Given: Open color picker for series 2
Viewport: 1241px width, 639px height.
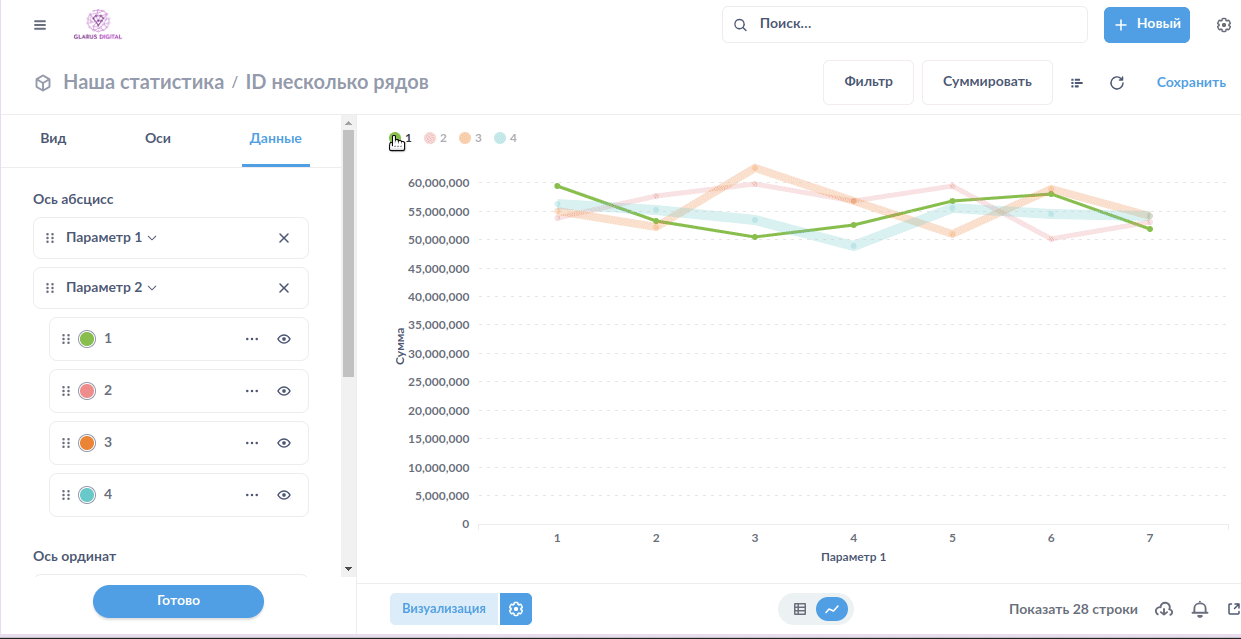Looking at the screenshot, I should pyautogui.click(x=87, y=391).
